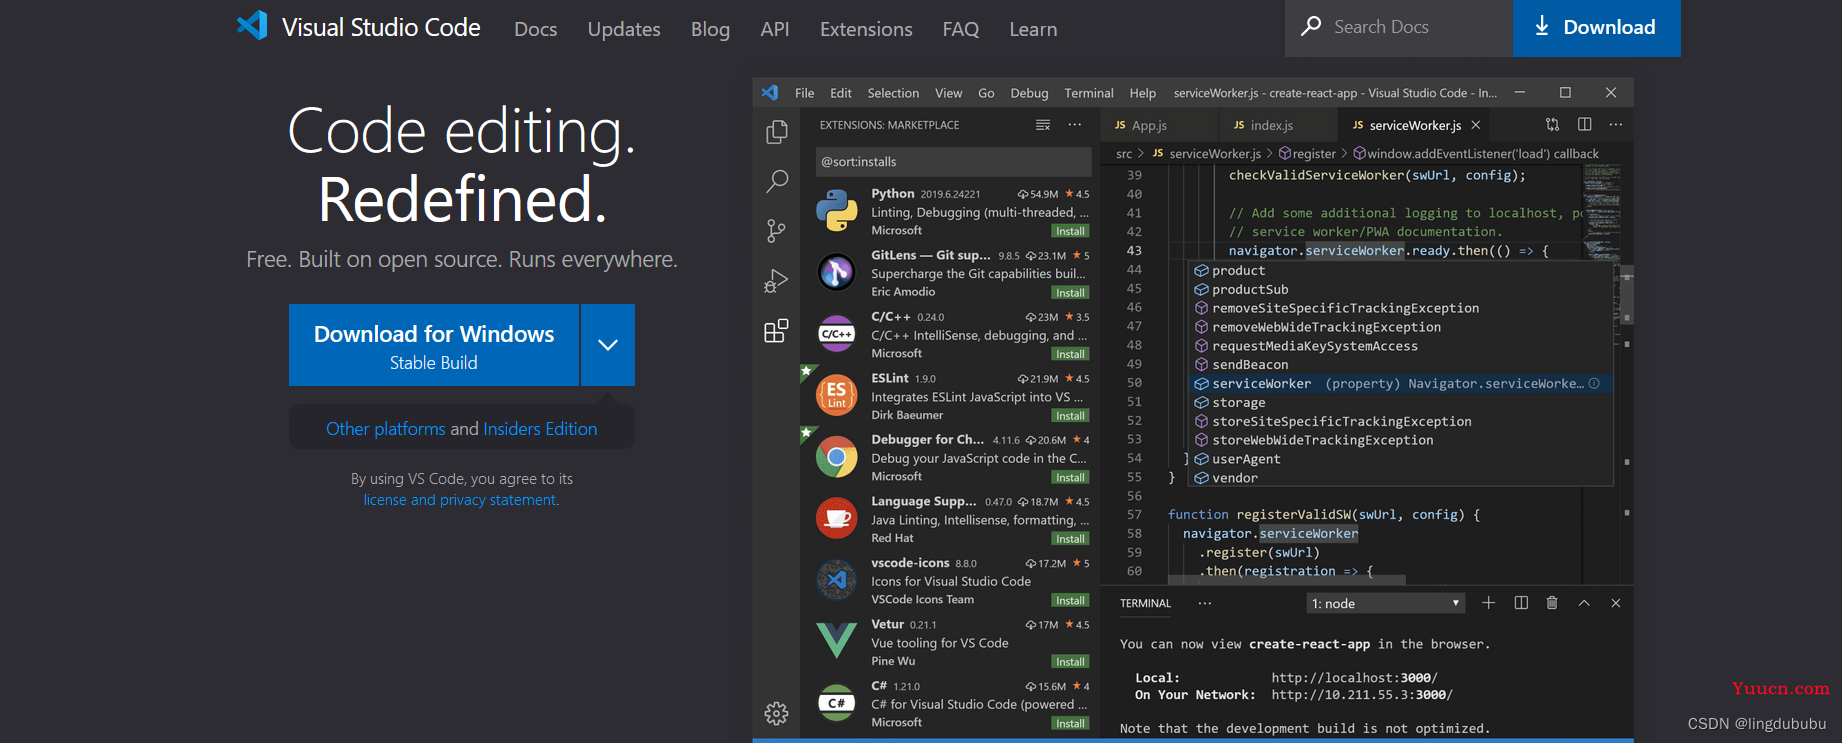This screenshot has width=1842, height=743.
Task: Open extensions panel more actions ellipsis
Action: pos(1075,125)
